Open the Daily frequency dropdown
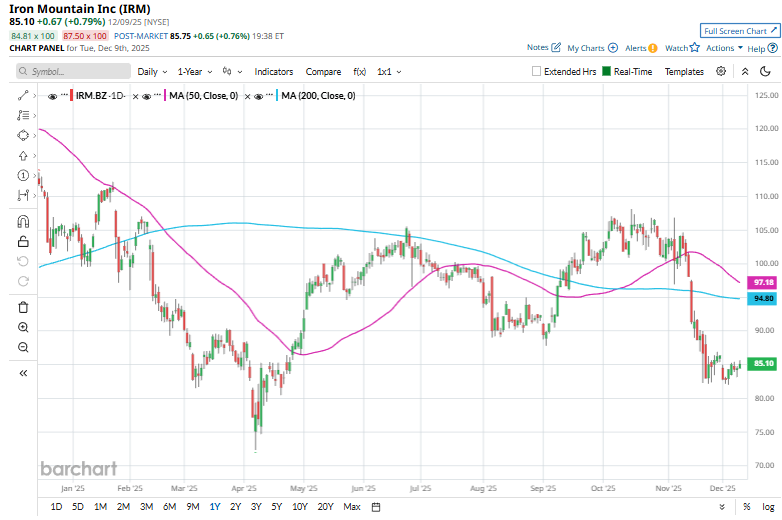 (x=152, y=72)
